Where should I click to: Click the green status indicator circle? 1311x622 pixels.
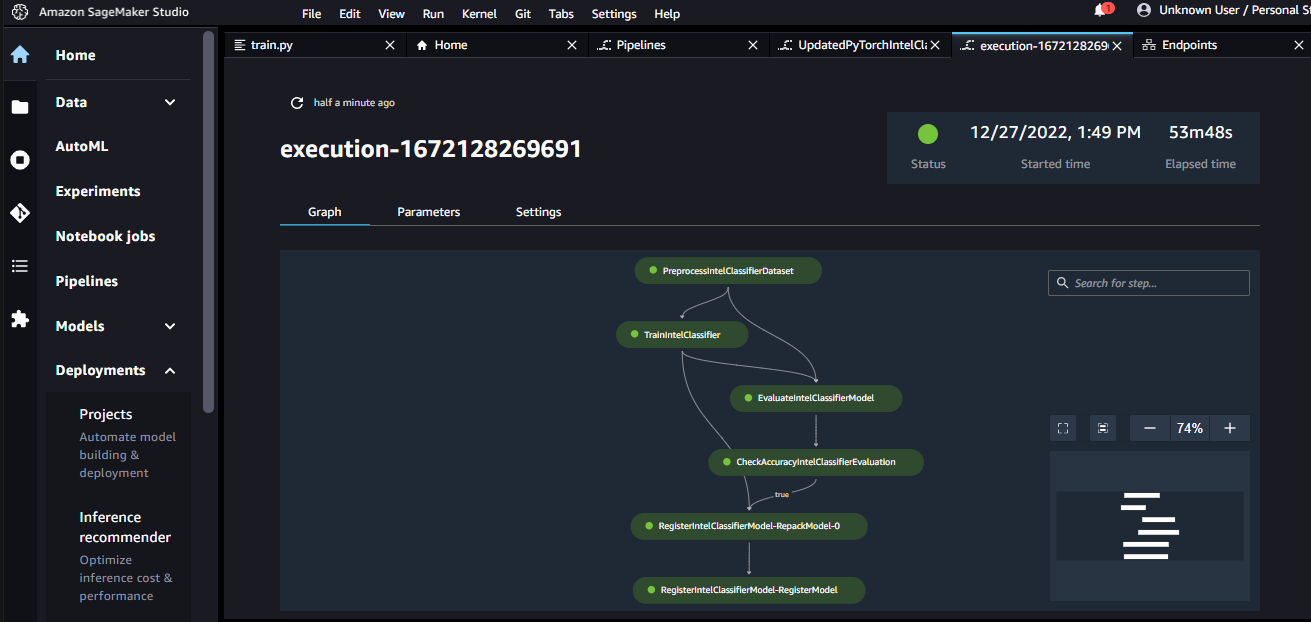coord(928,133)
